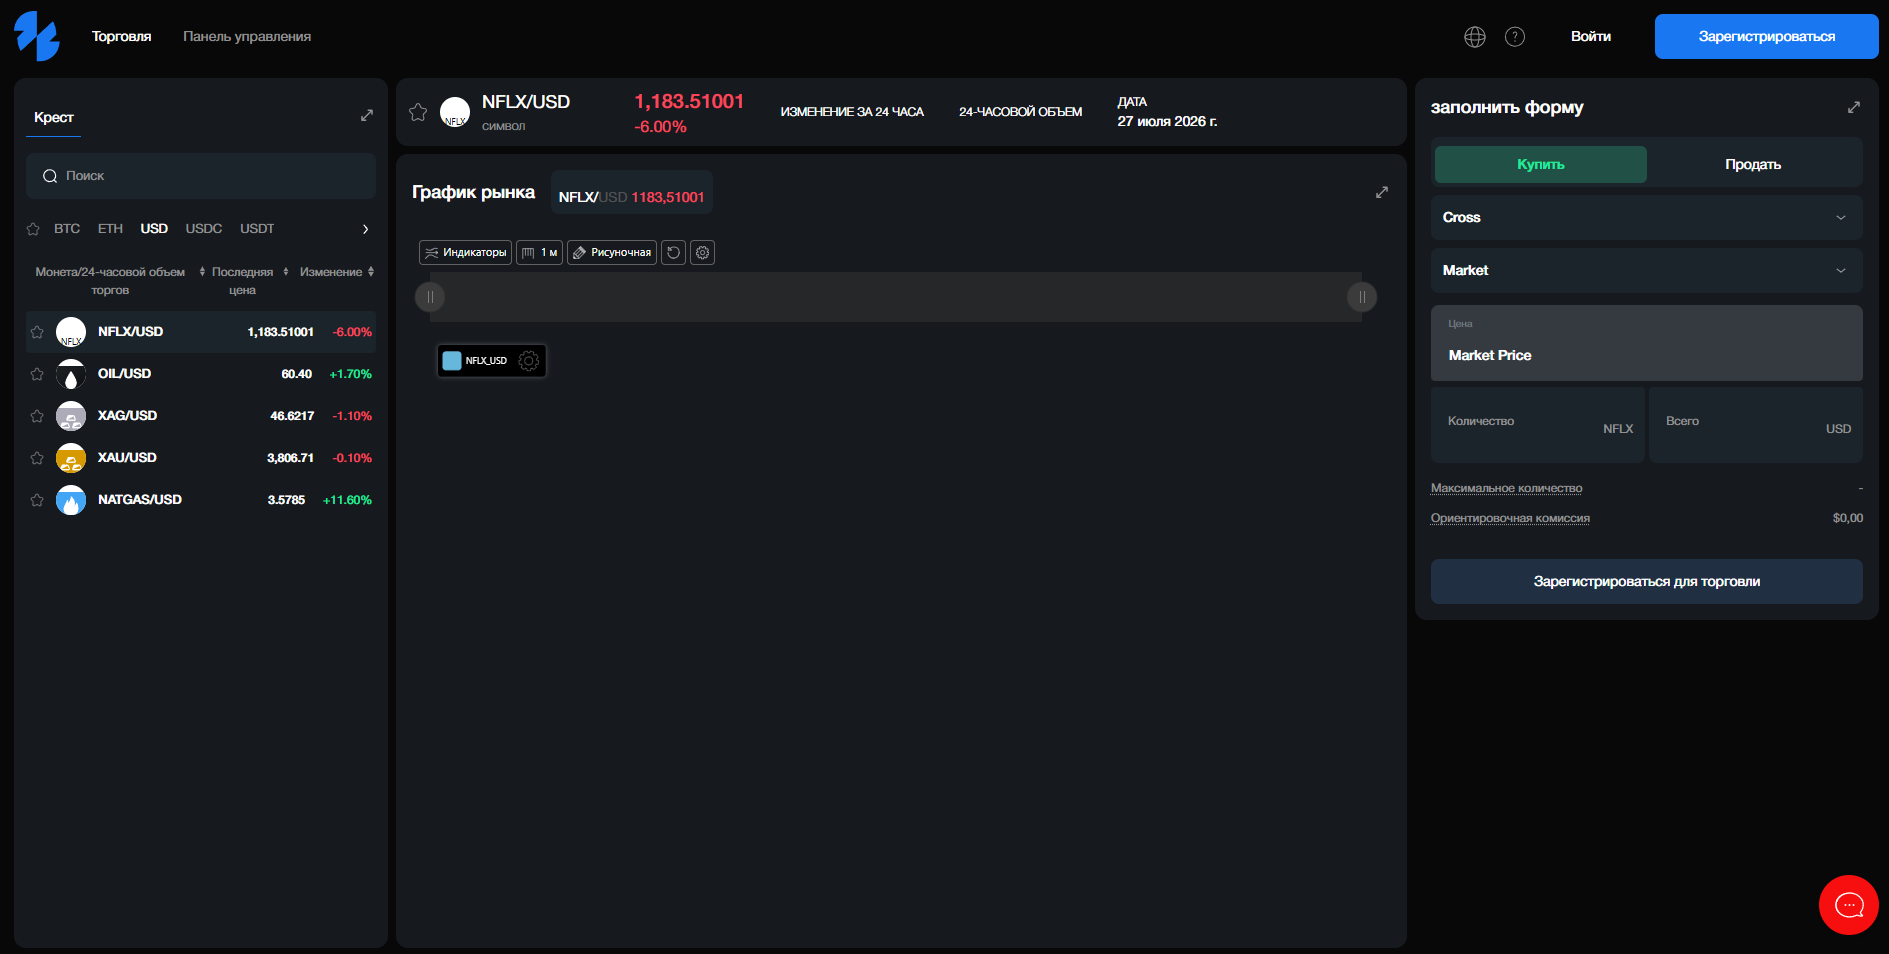1889x954 pixels.
Task: Open the help question mark icon
Action: click(x=1515, y=37)
